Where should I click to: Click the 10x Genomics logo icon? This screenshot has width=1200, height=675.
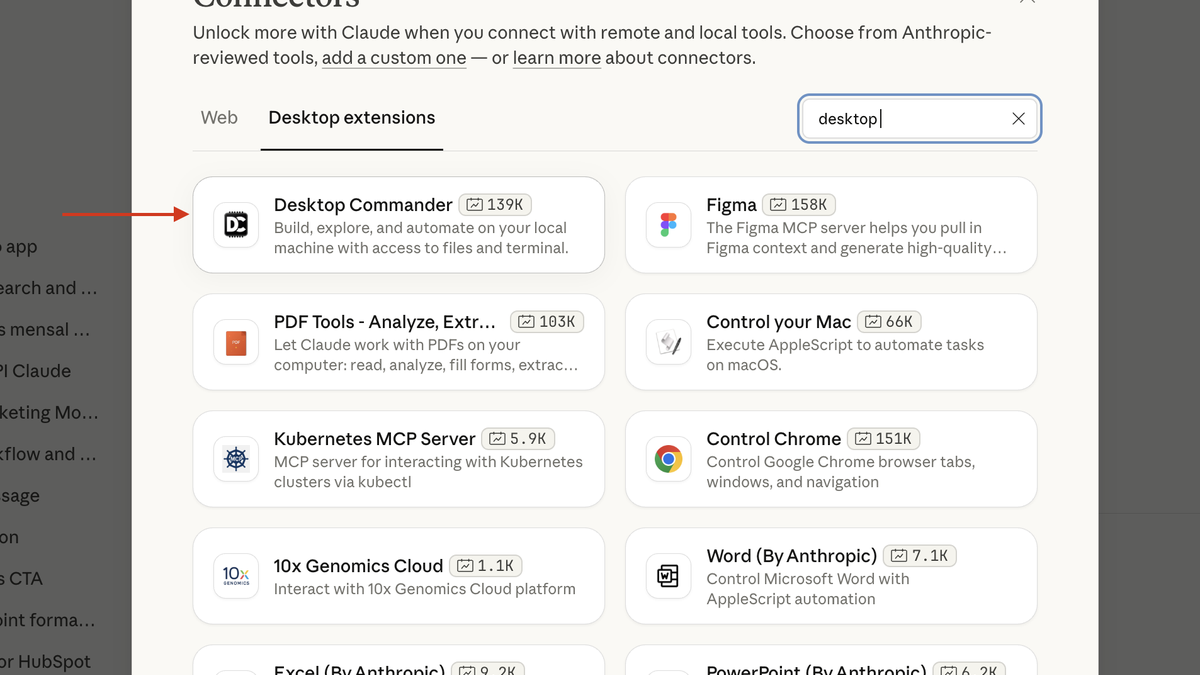236,576
